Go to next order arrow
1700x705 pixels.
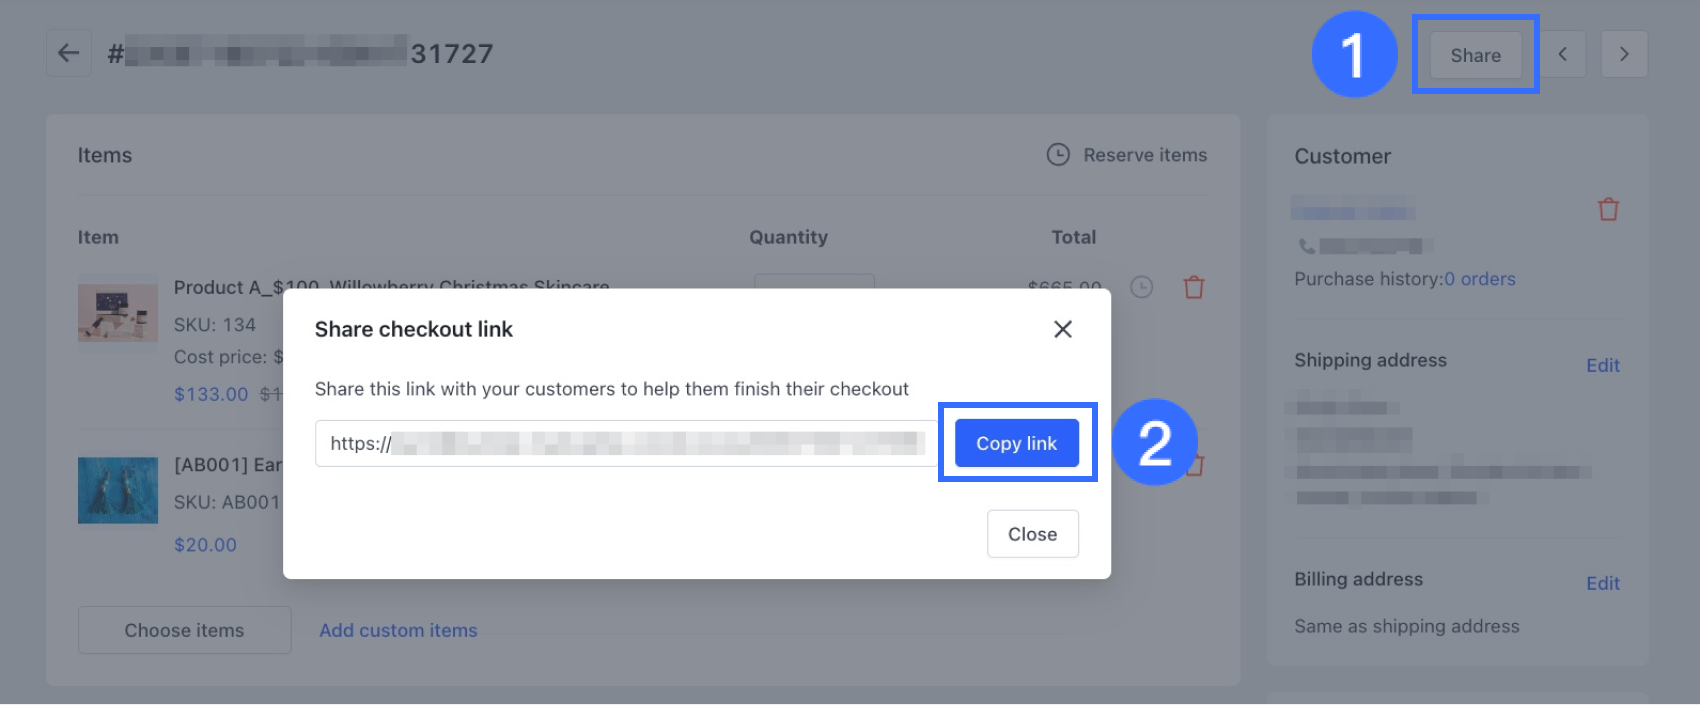pos(1624,54)
